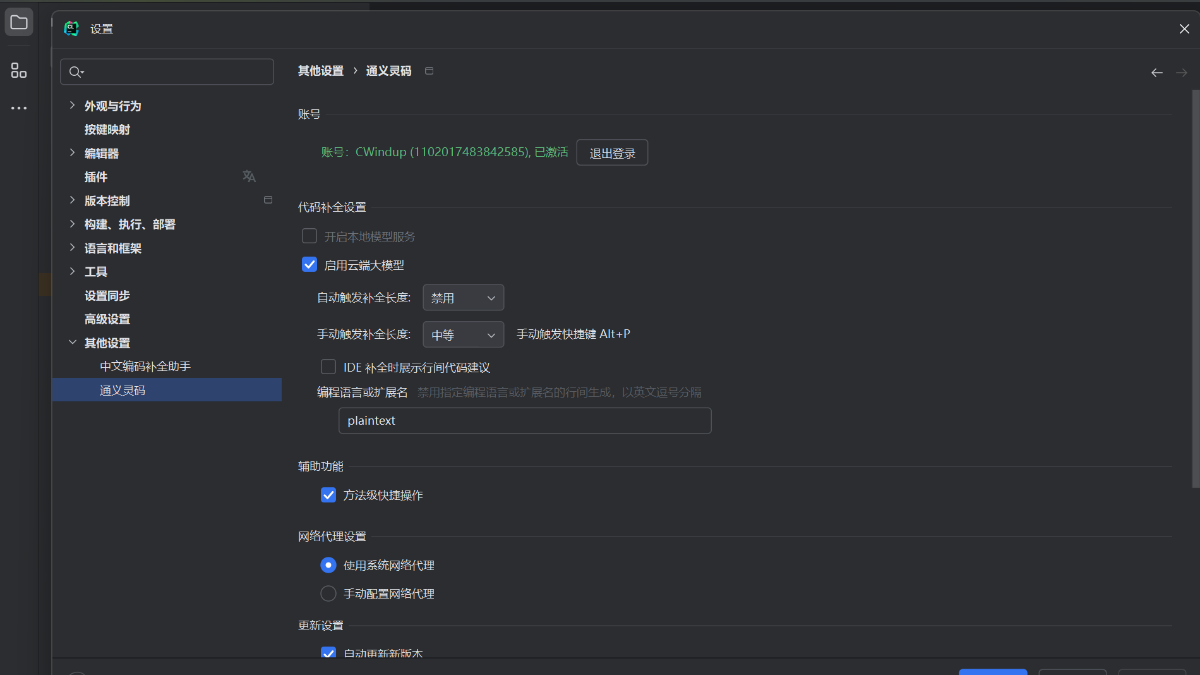The height and width of the screenshot is (675, 1200).
Task: Focus the settings search field
Action: (x=167, y=72)
